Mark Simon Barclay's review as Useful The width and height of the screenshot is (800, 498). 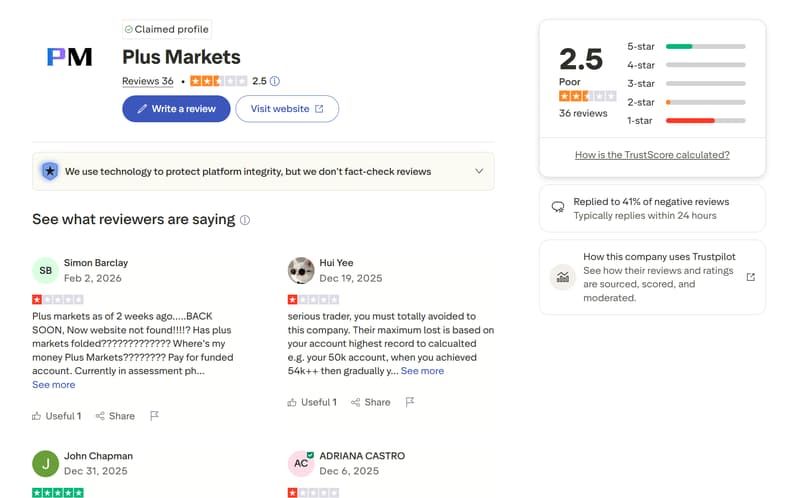(x=57, y=416)
